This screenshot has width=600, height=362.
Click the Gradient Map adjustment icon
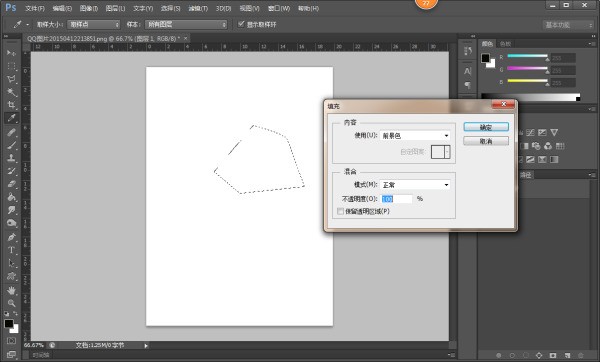tap(554, 160)
